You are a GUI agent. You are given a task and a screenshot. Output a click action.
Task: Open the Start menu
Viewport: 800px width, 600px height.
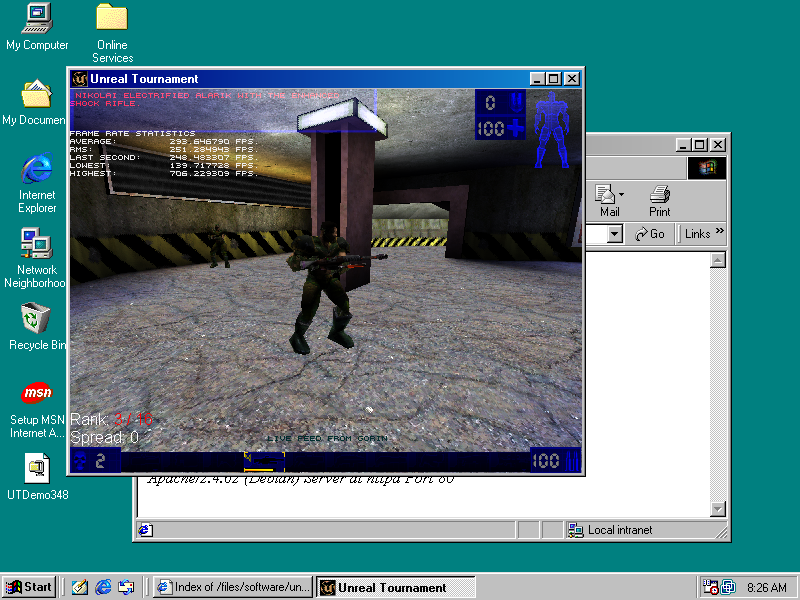coord(29,587)
